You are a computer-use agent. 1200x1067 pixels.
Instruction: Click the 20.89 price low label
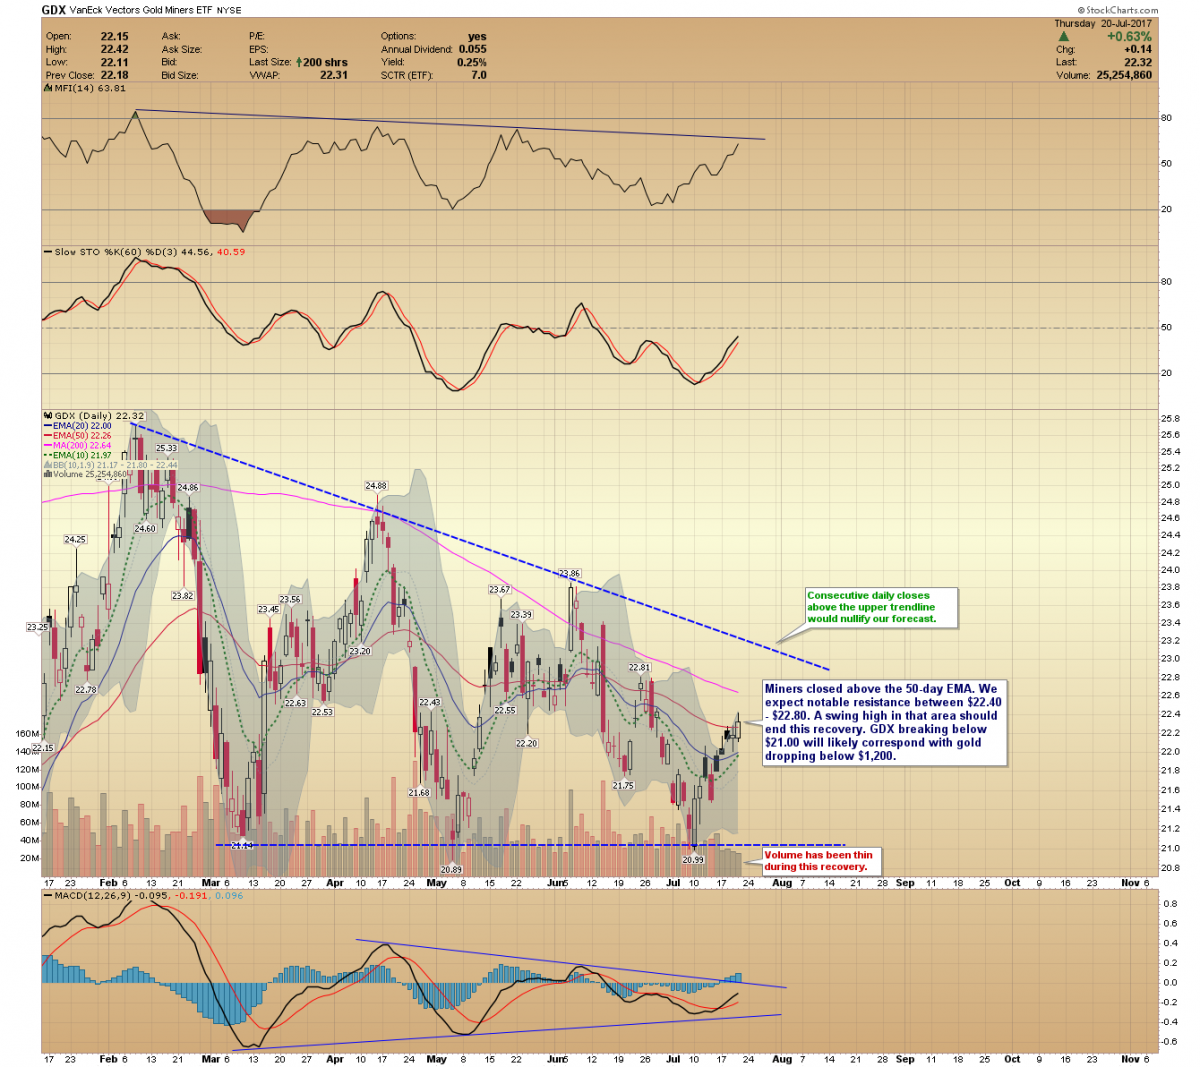click(451, 870)
